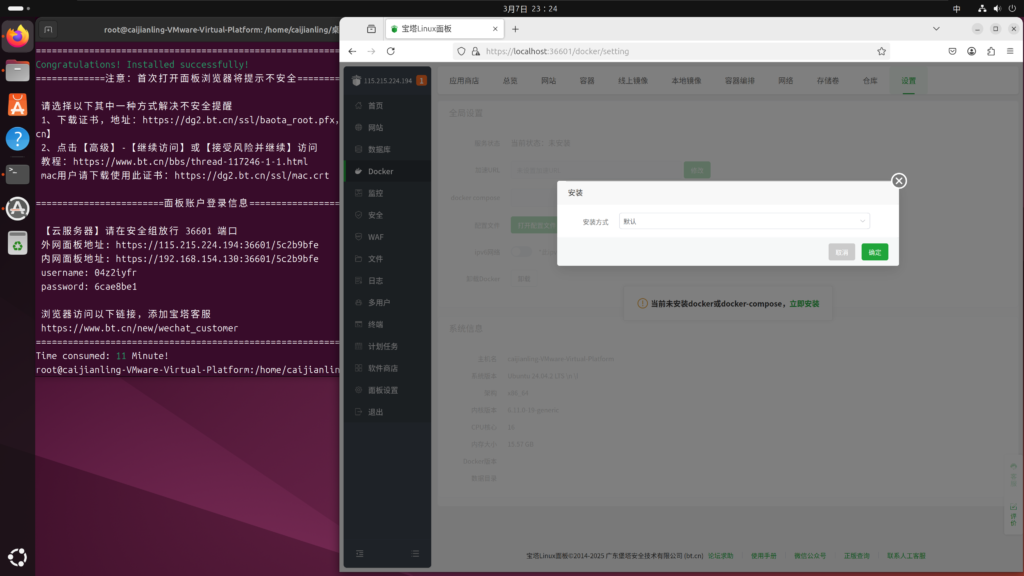Viewport: 1024px width, 576px height.
Task: Click the 论坛求助 footer link
Action: point(720,556)
